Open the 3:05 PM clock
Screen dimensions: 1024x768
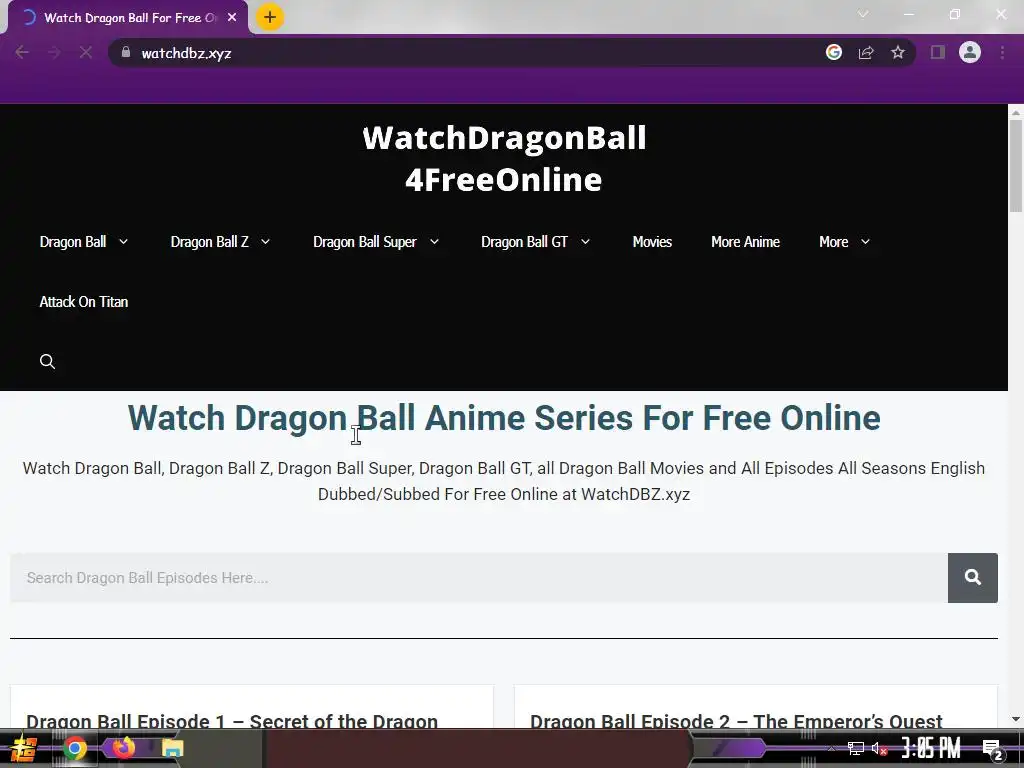point(931,748)
